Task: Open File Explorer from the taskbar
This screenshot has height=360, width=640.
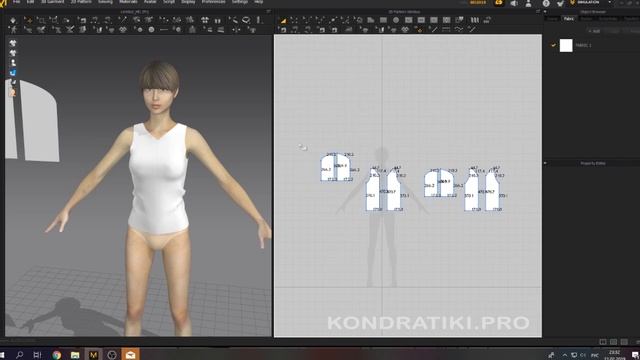Action: 75,355
